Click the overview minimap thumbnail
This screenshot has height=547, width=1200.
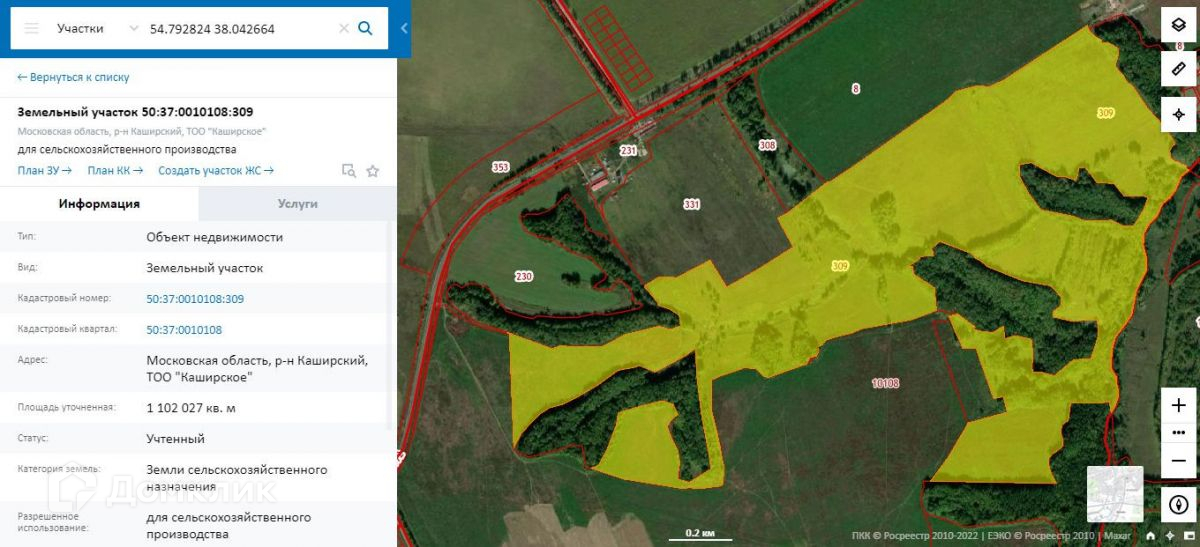point(1115,494)
